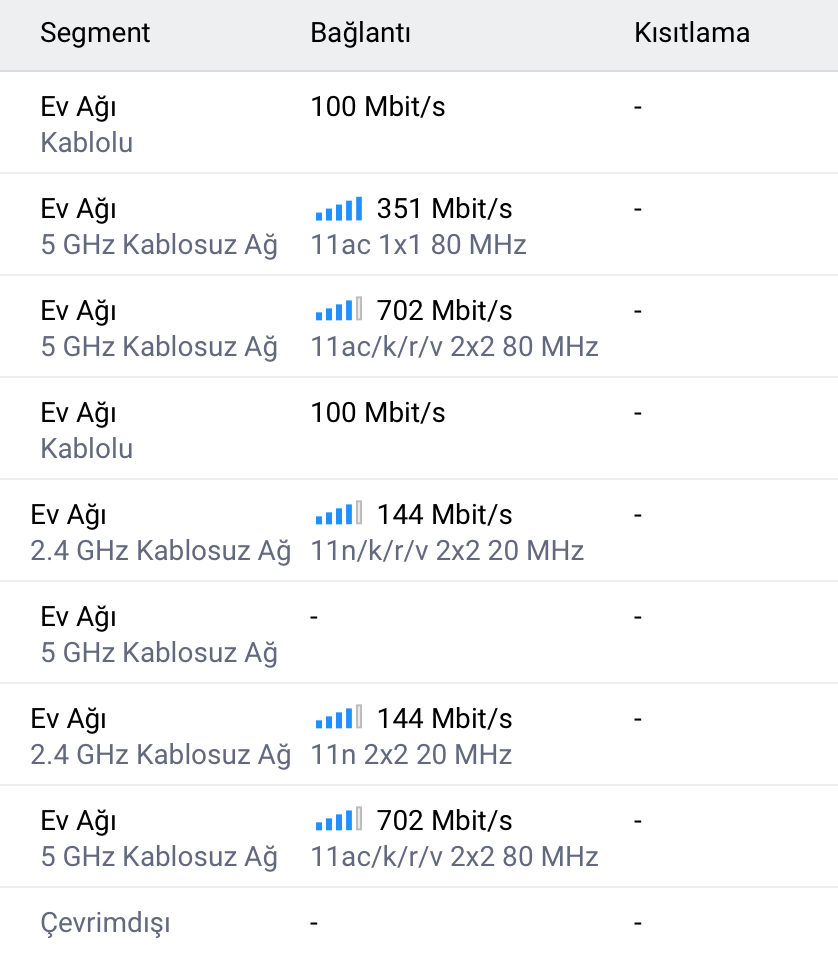Click the 5 GHz Kablosuz Ağ label in 351 Mbit/s row
This screenshot has width=838, height=954.
point(159,245)
